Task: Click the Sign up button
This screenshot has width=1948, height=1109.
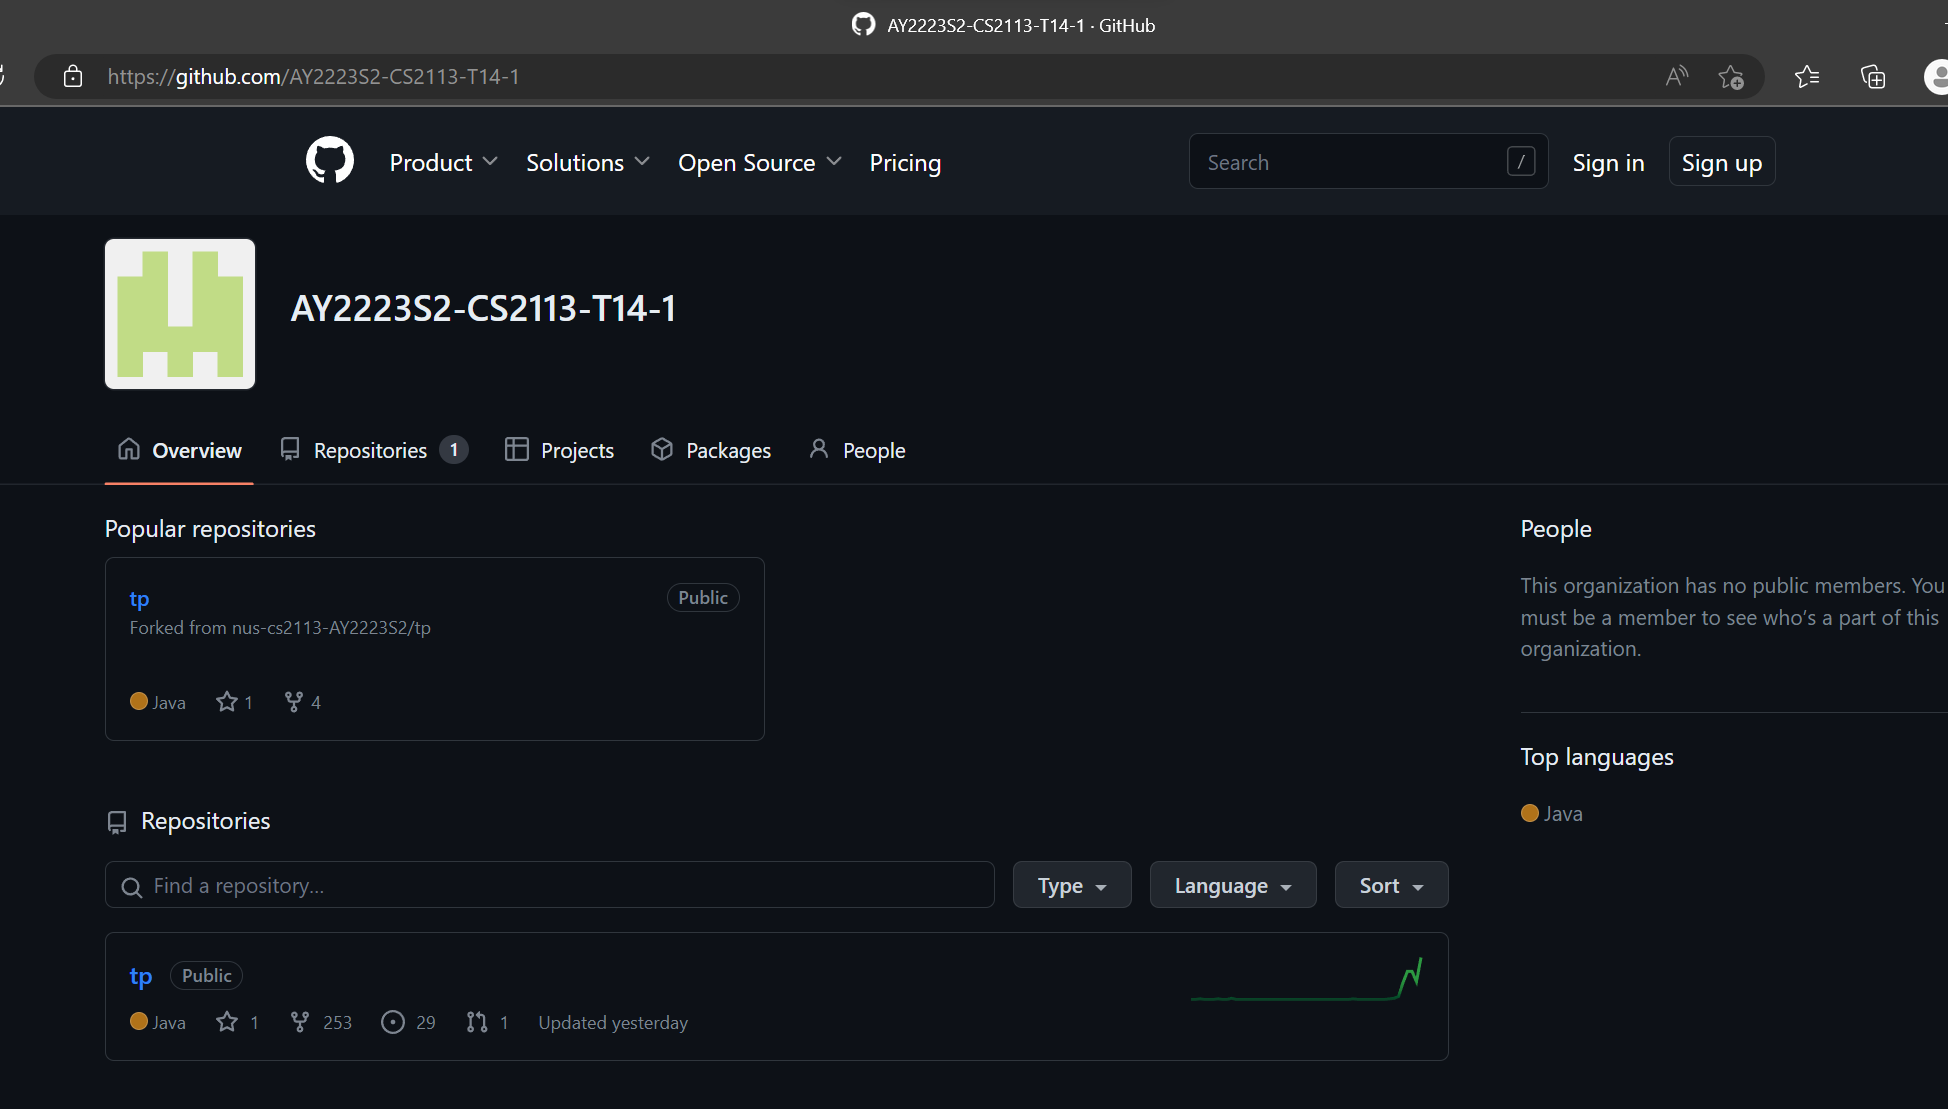Action: [x=1721, y=162]
